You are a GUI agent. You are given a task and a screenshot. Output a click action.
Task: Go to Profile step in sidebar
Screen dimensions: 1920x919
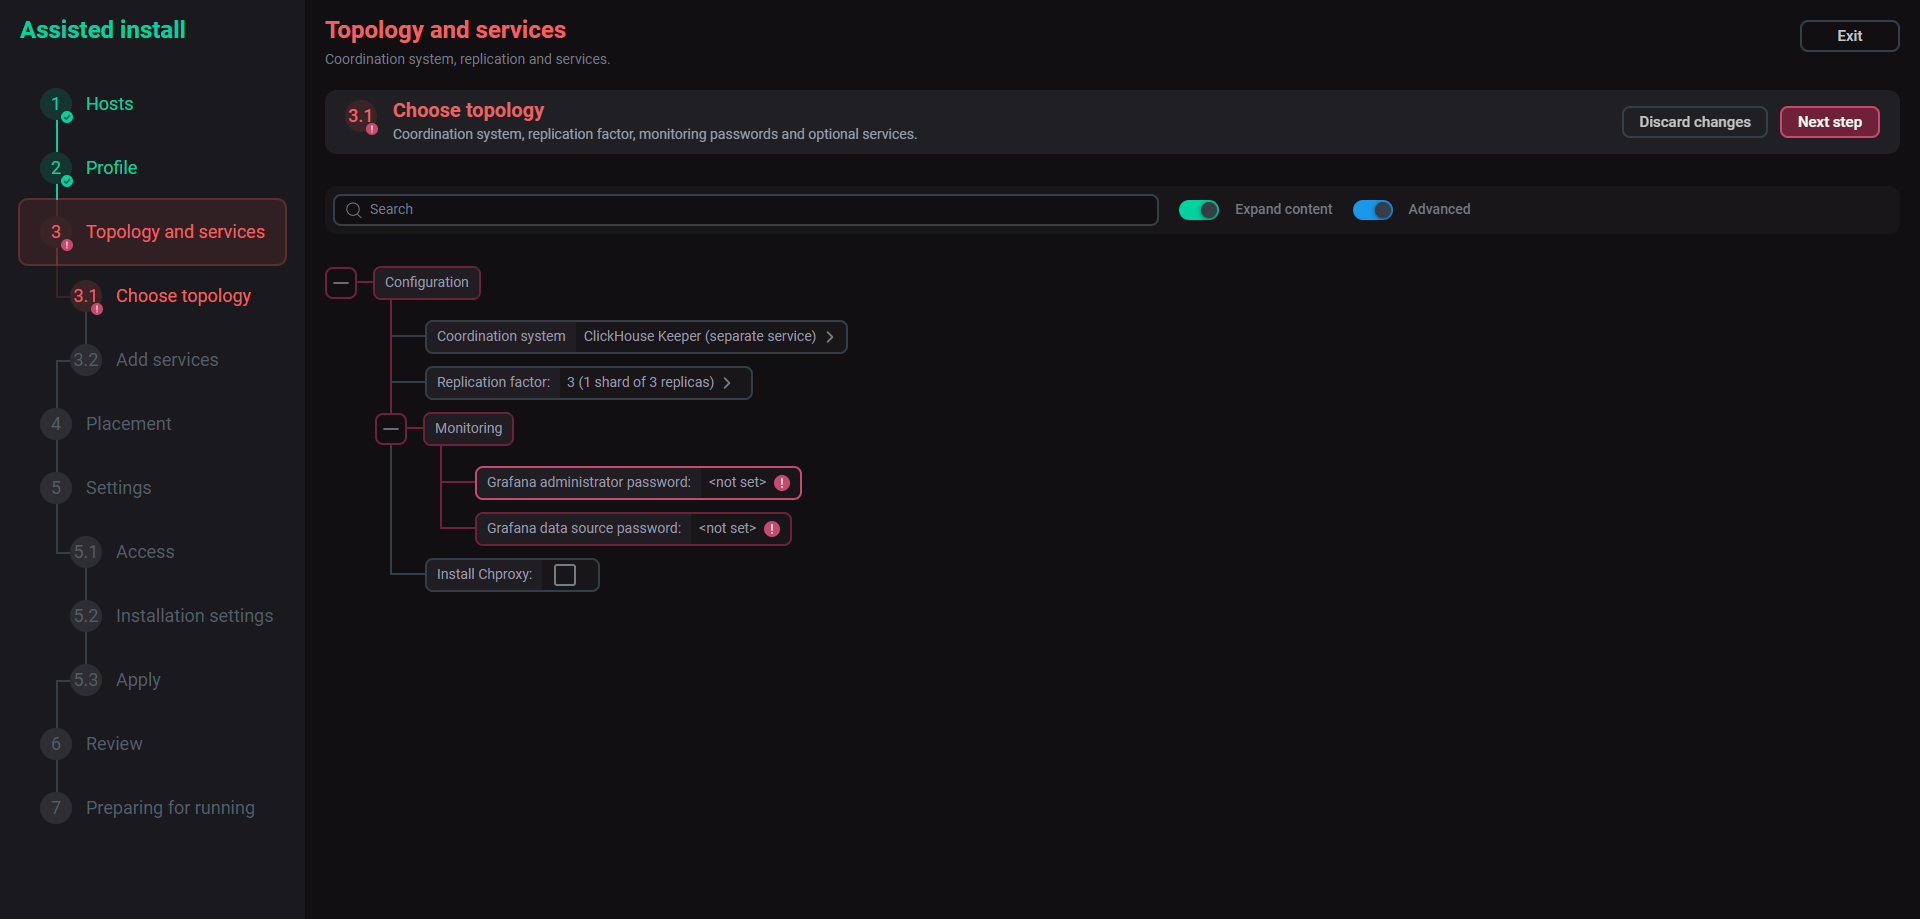111,168
